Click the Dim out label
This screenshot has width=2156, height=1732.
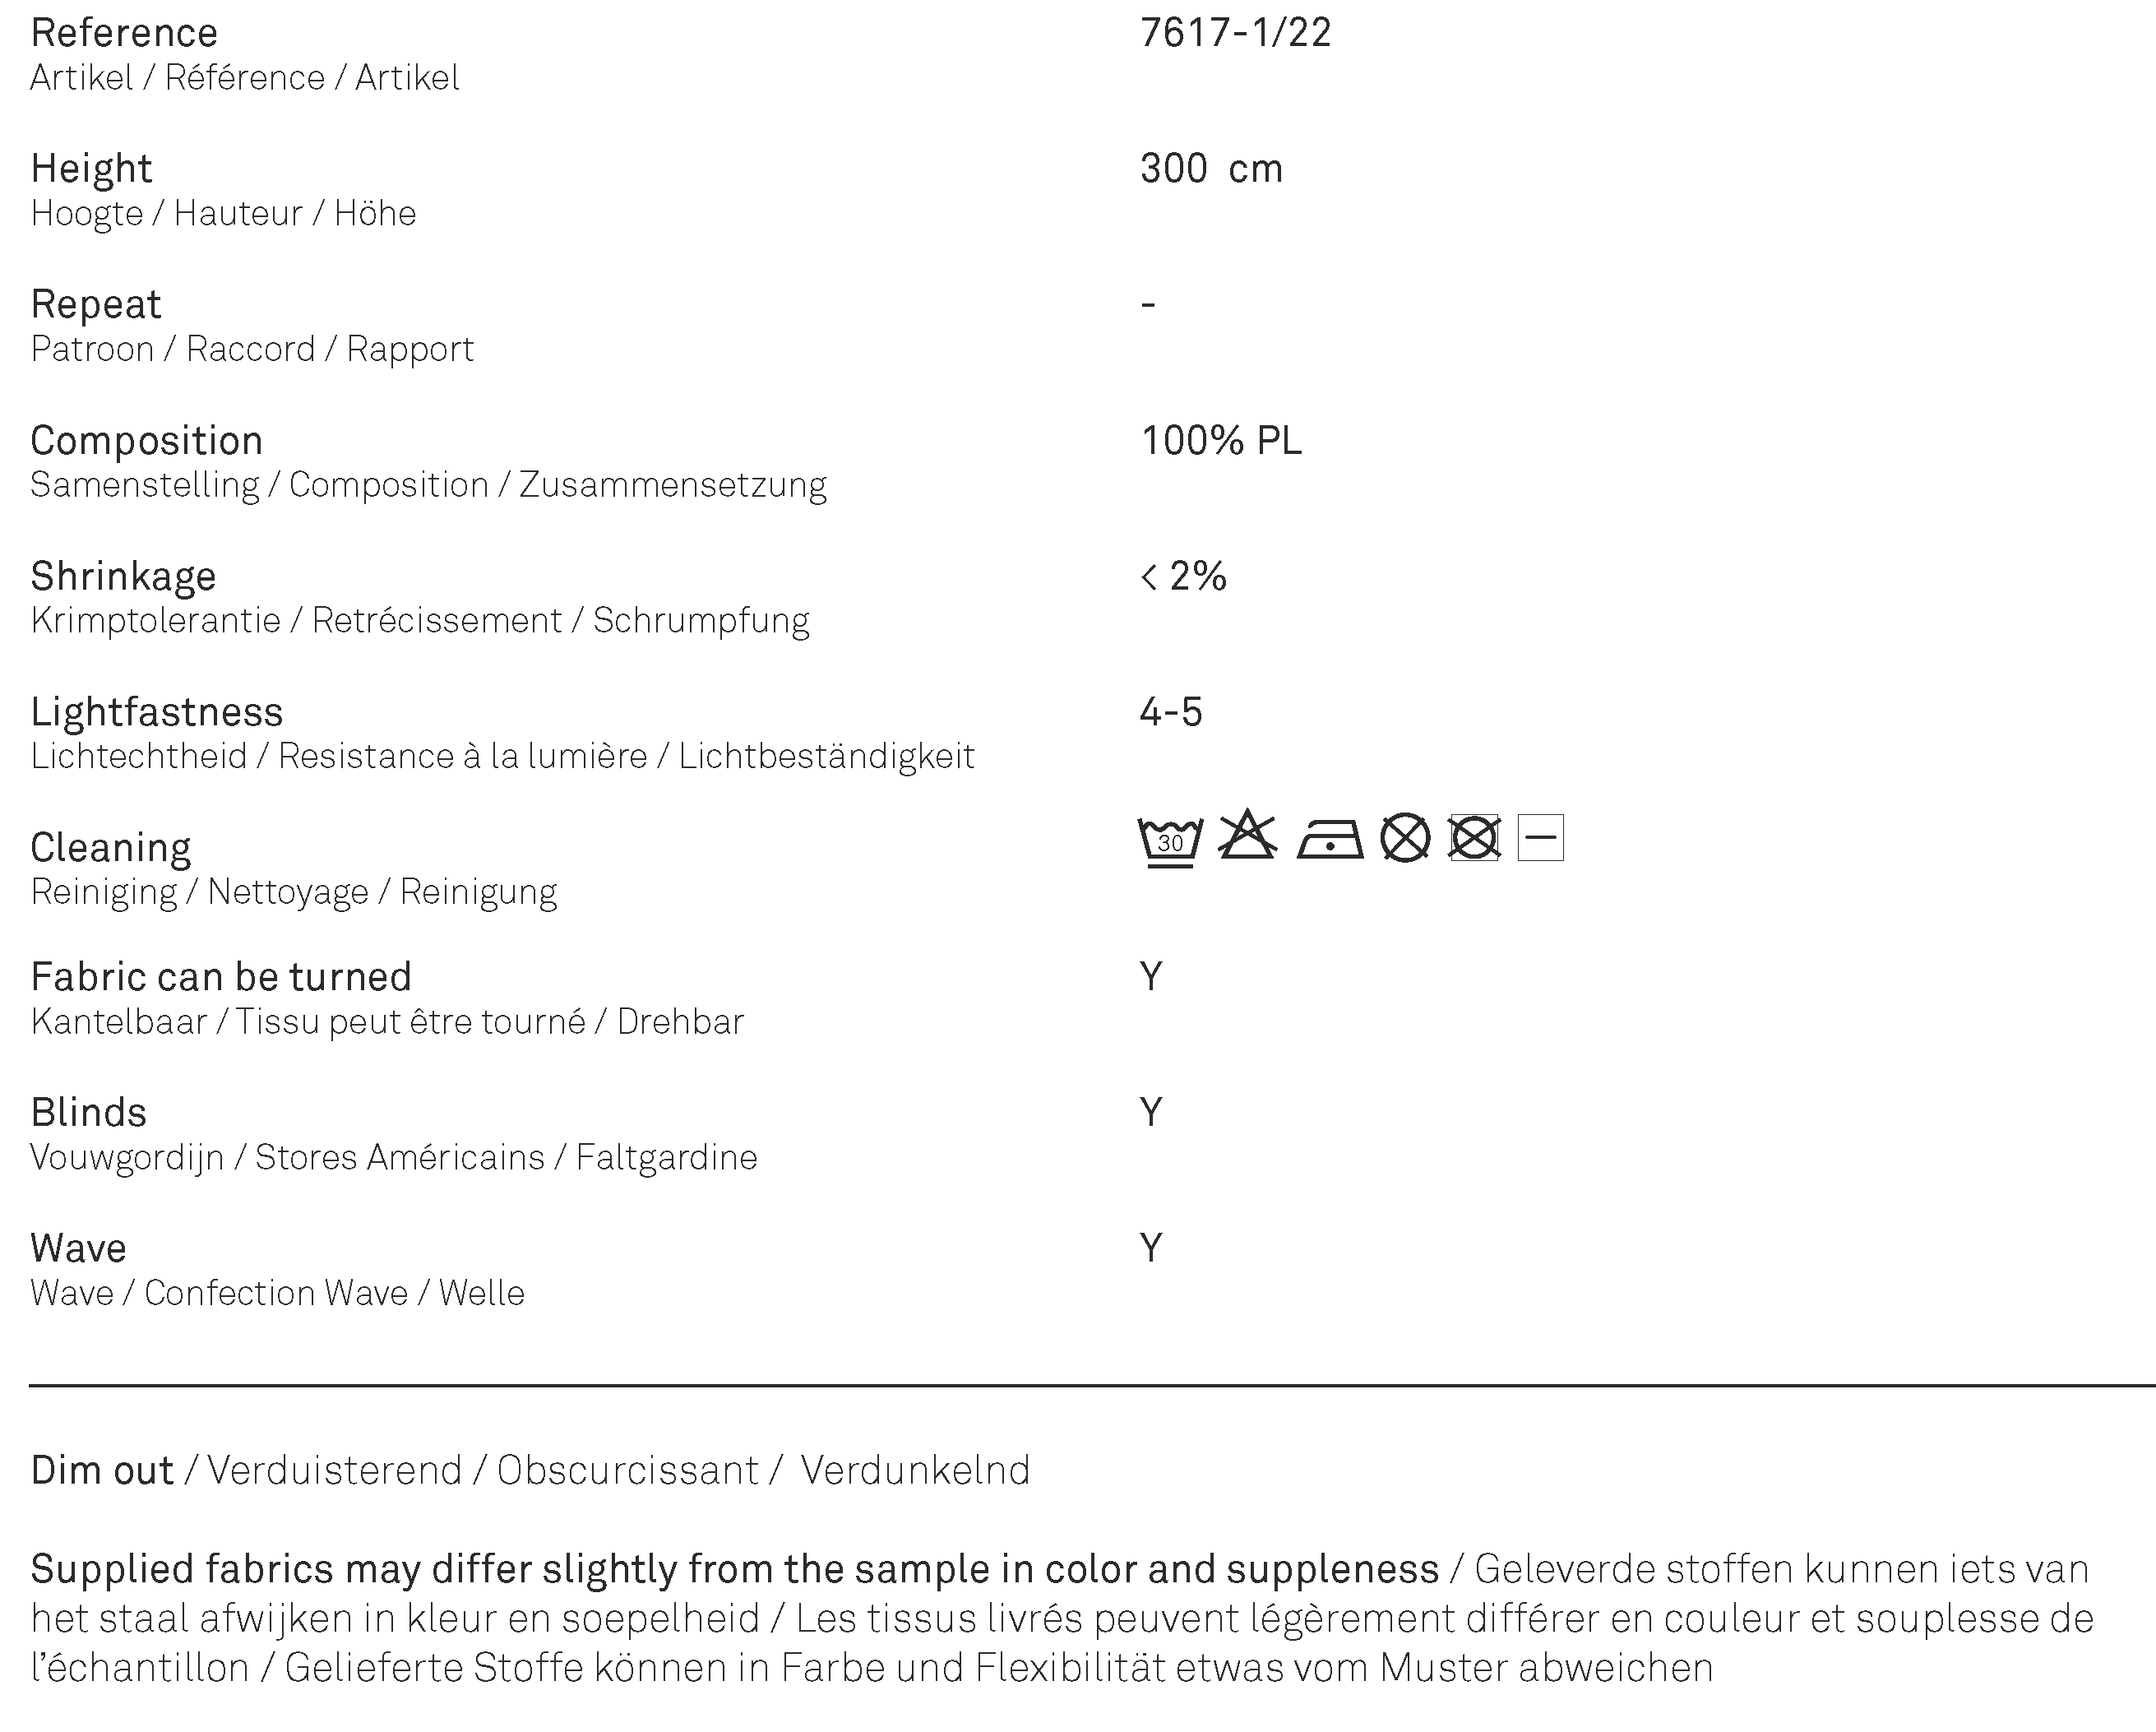(102, 1471)
